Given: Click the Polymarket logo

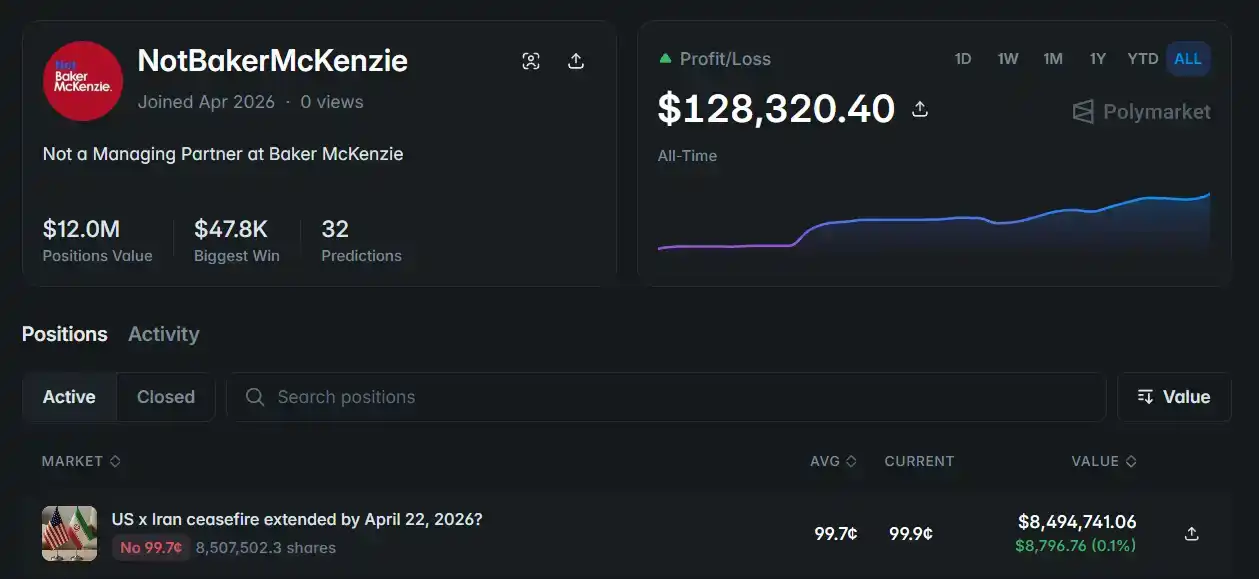Looking at the screenshot, I should [x=1141, y=112].
